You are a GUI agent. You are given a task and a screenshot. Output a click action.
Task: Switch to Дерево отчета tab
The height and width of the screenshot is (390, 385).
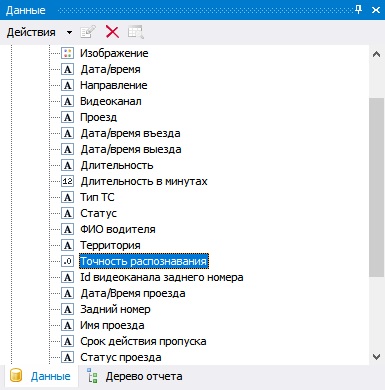(135, 377)
